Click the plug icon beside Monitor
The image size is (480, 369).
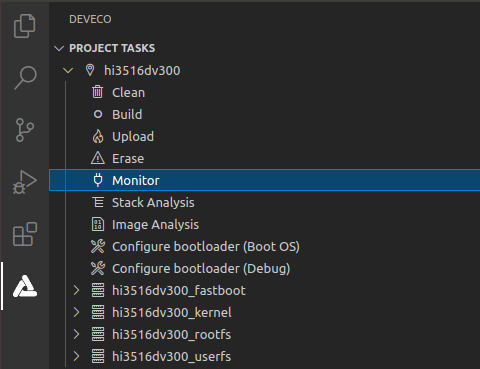tap(98, 180)
